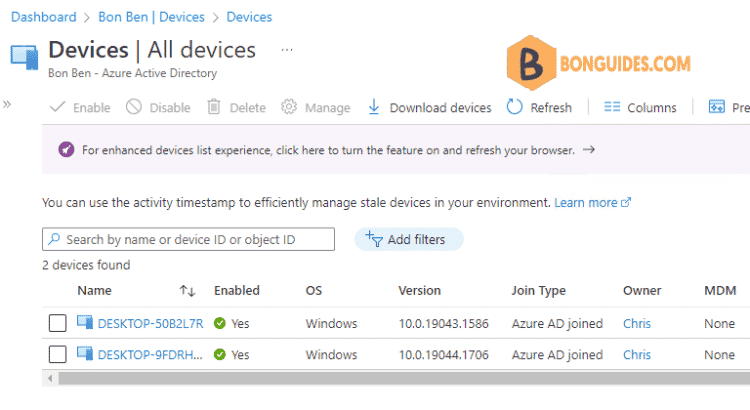
Task: Go to Dashboard in the breadcrumb
Action: [x=44, y=17]
